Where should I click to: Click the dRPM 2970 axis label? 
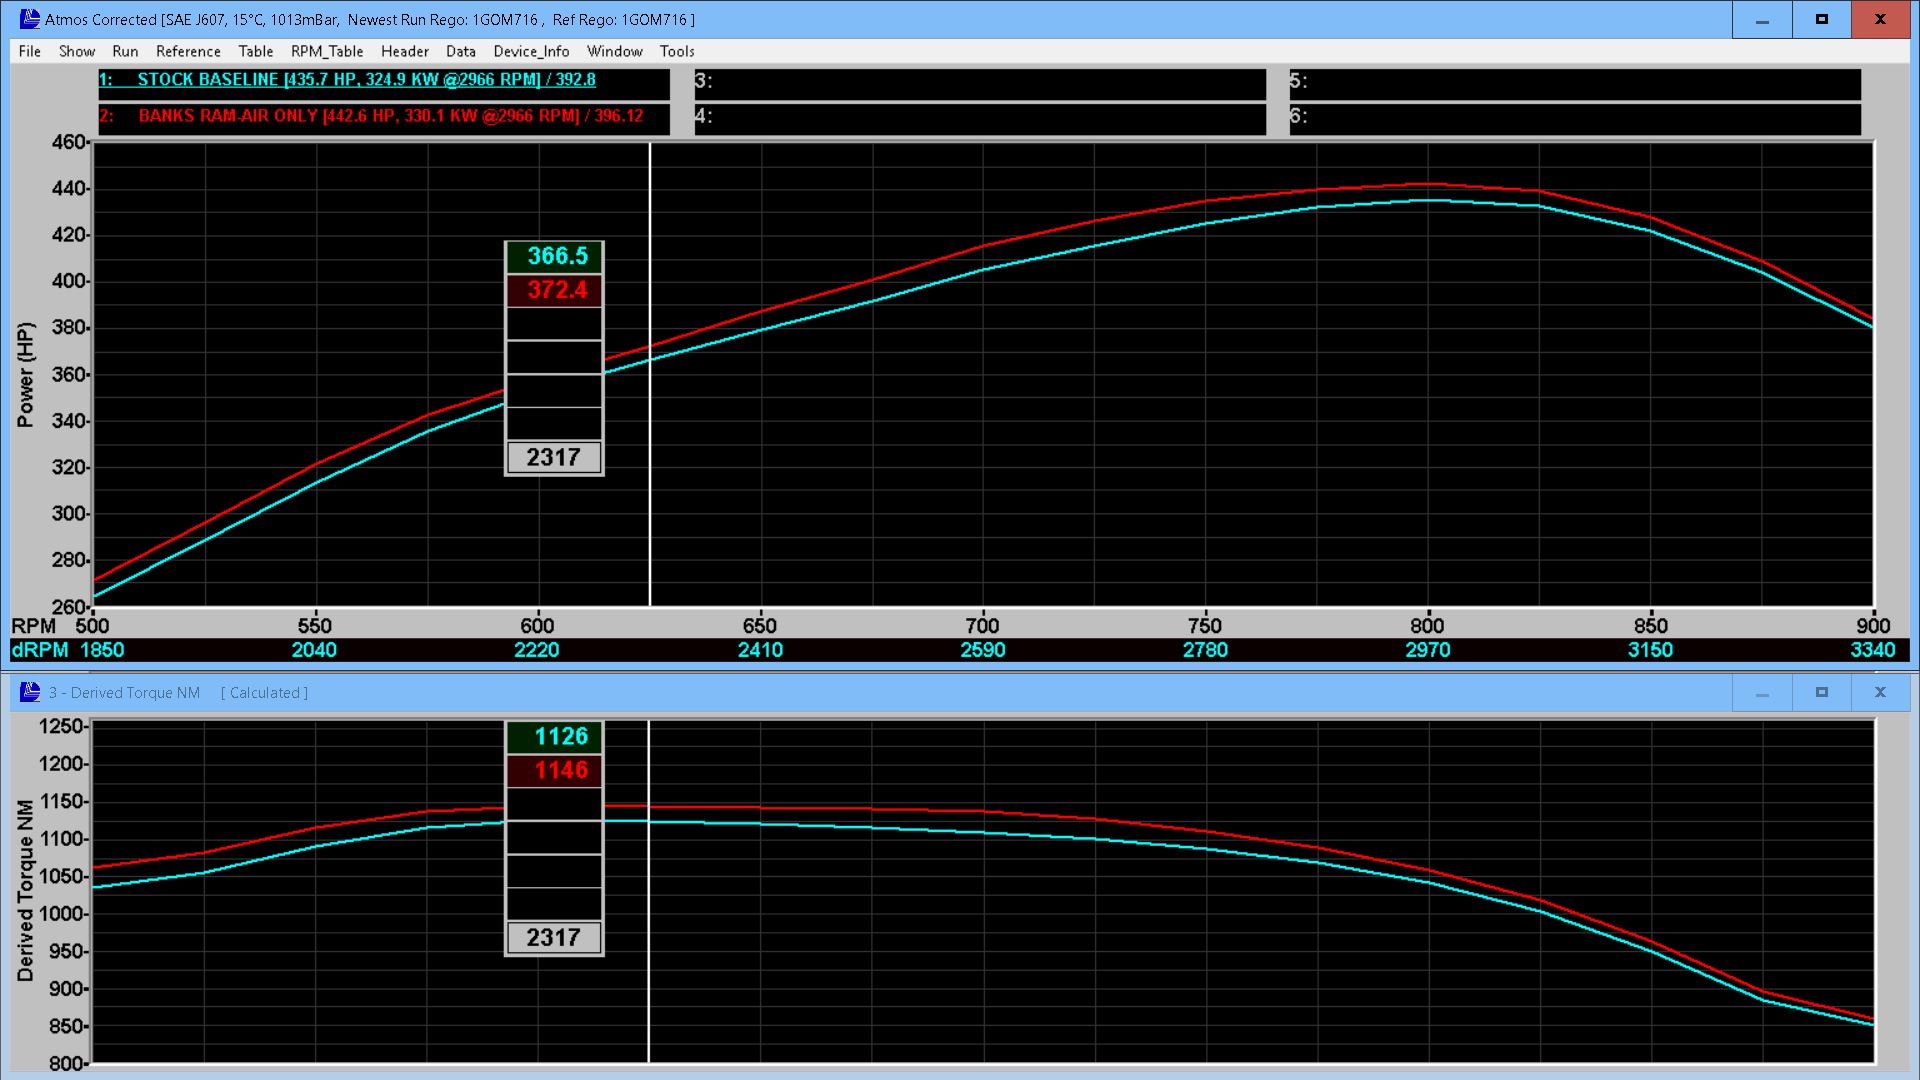tap(1428, 650)
